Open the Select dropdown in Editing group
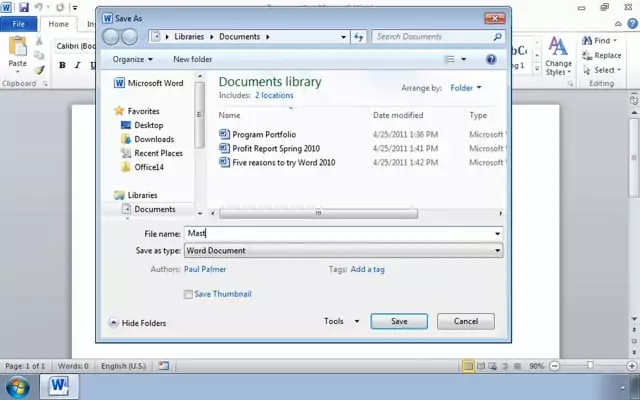Image resolution: width=640 pixels, height=400 pixels. click(602, 70)
